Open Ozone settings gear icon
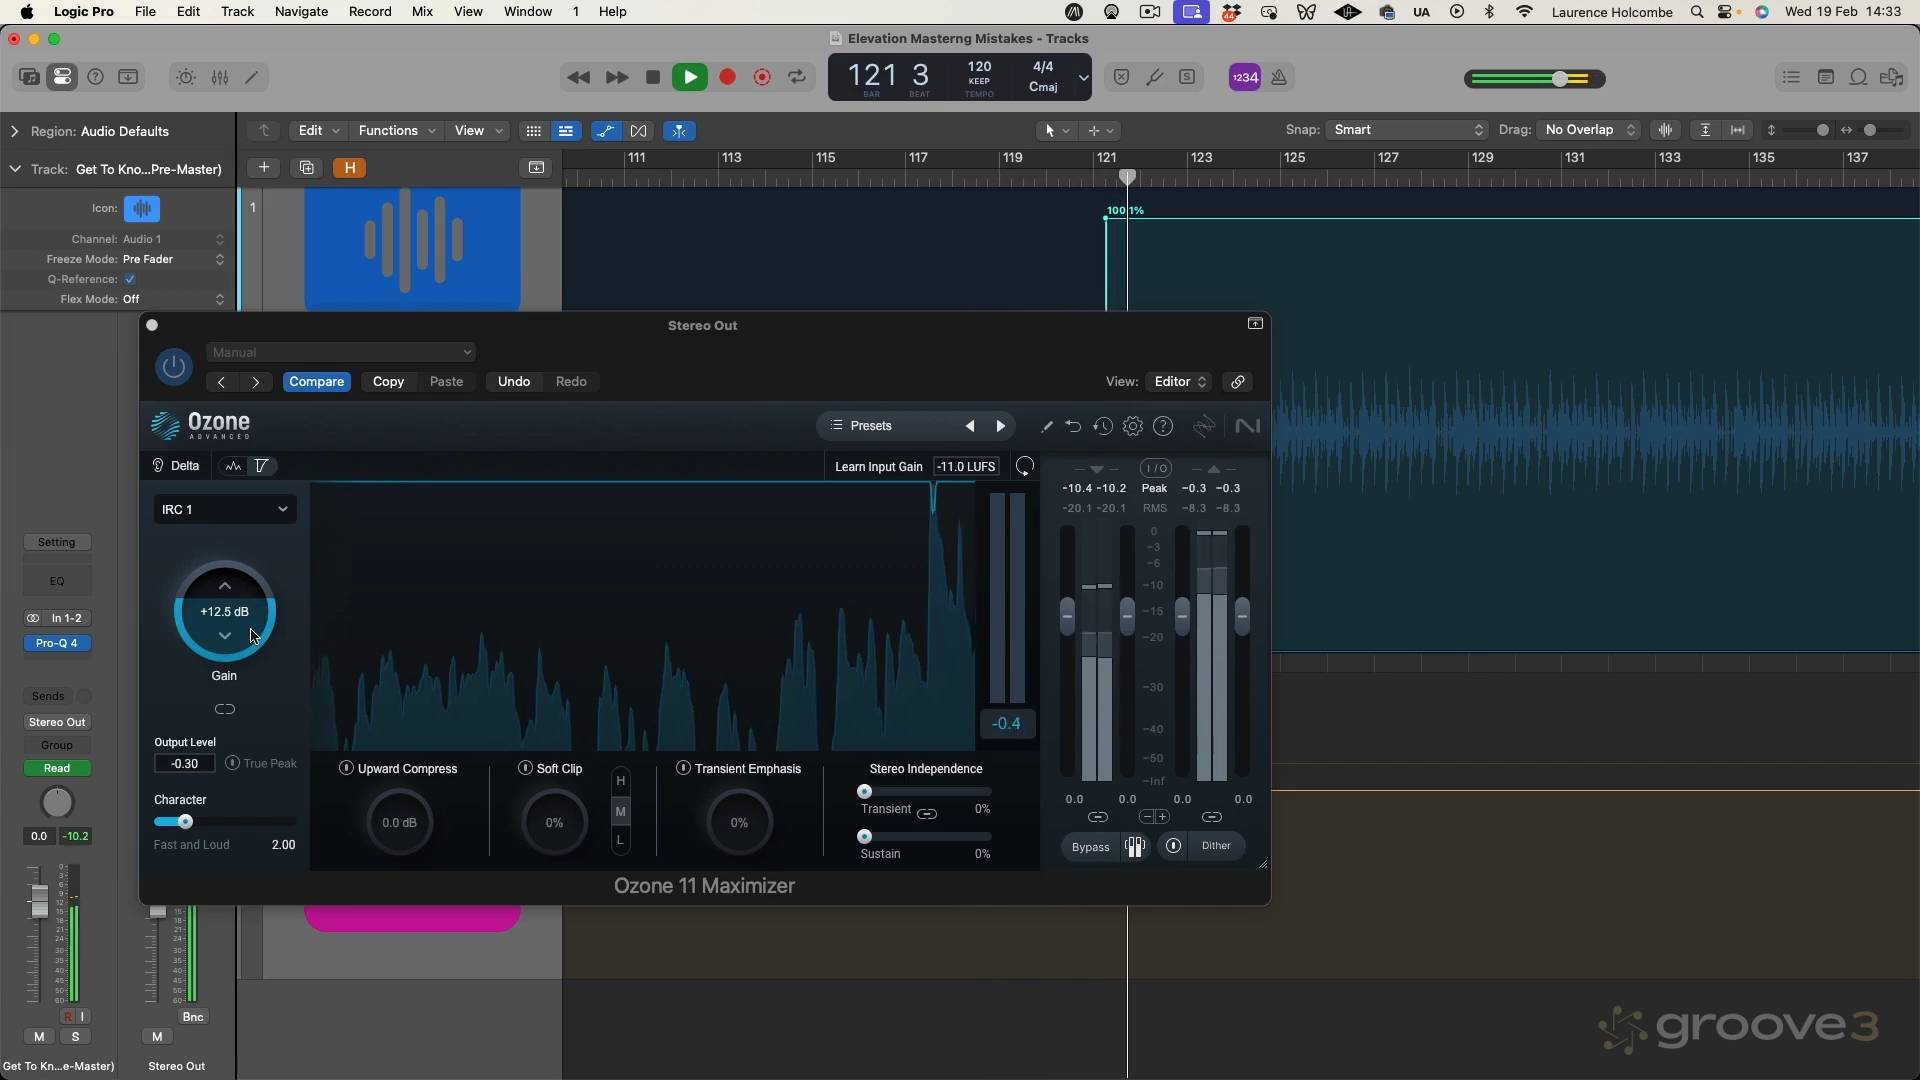The height and width of the screenshot is (1080, 1920). coord(1133,426)
